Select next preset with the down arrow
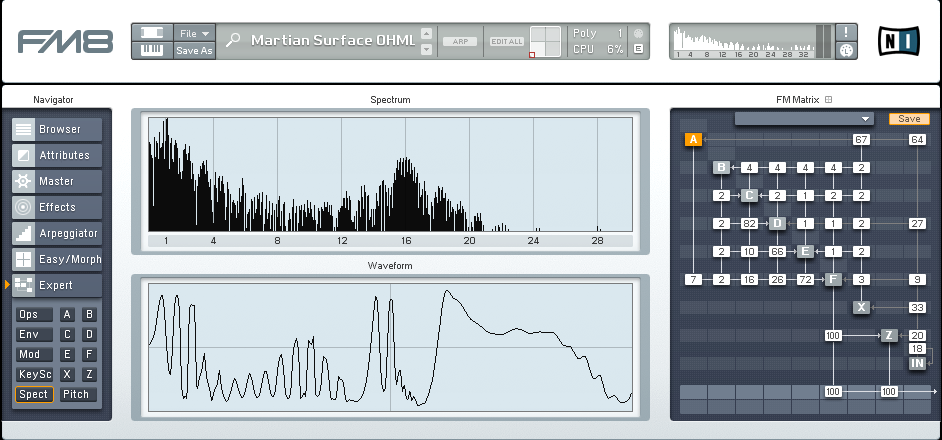942x440 pixels. 427,49
